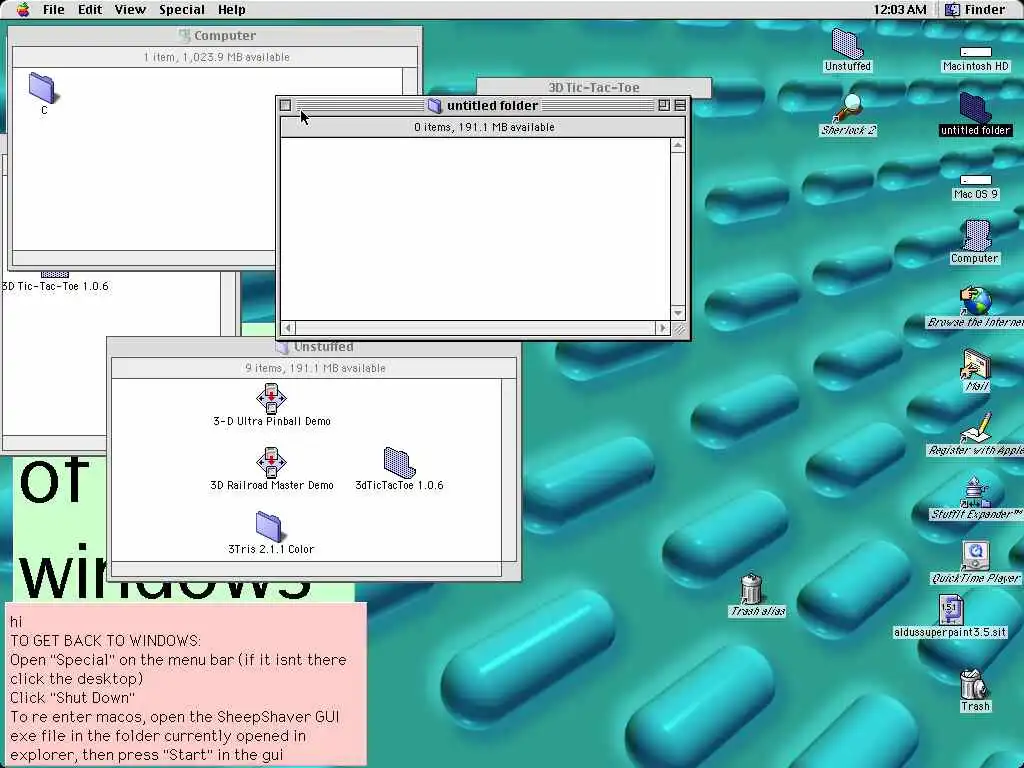
Task: Close the untitled folder window
Action: tap(285, 105)
